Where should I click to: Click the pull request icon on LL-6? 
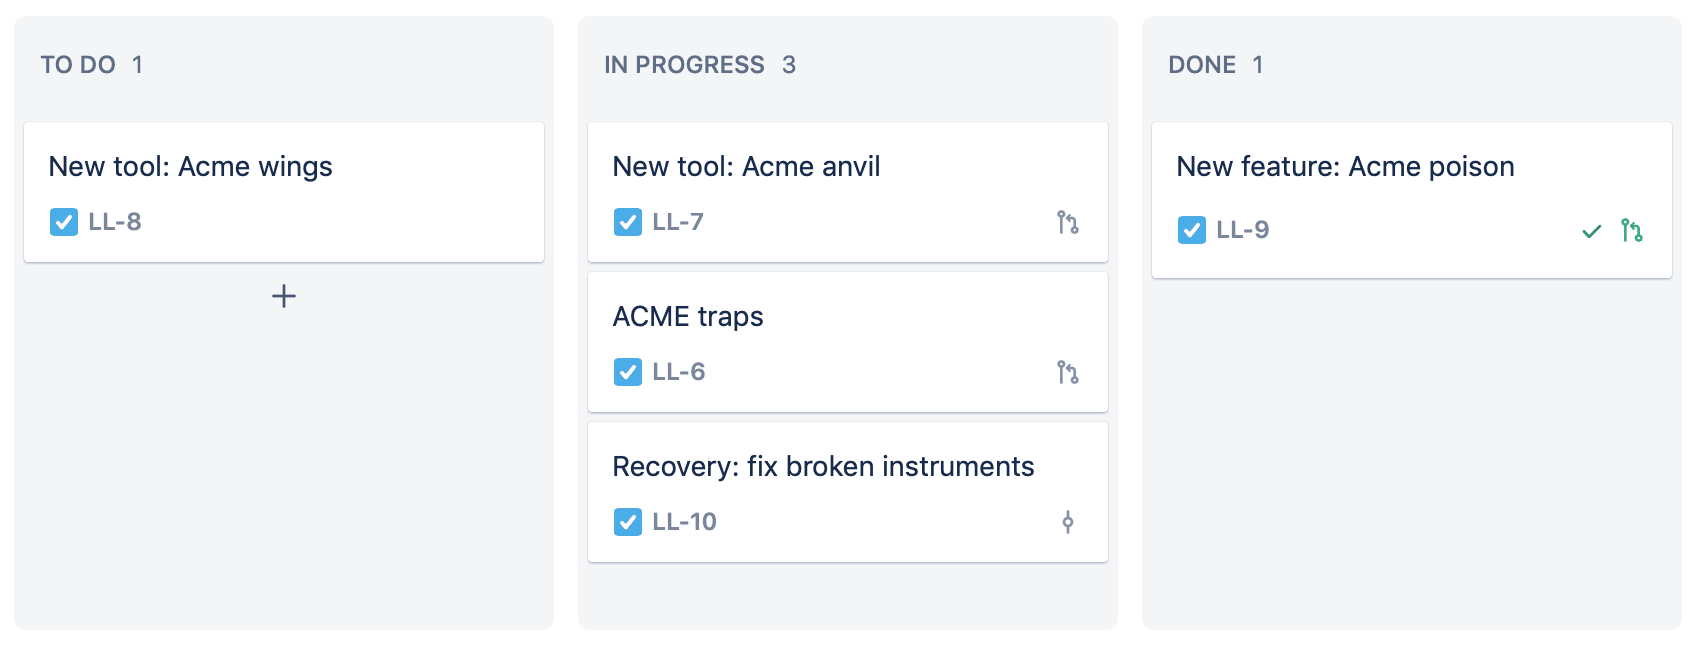pyautogui.click(x=1068, y=372)
